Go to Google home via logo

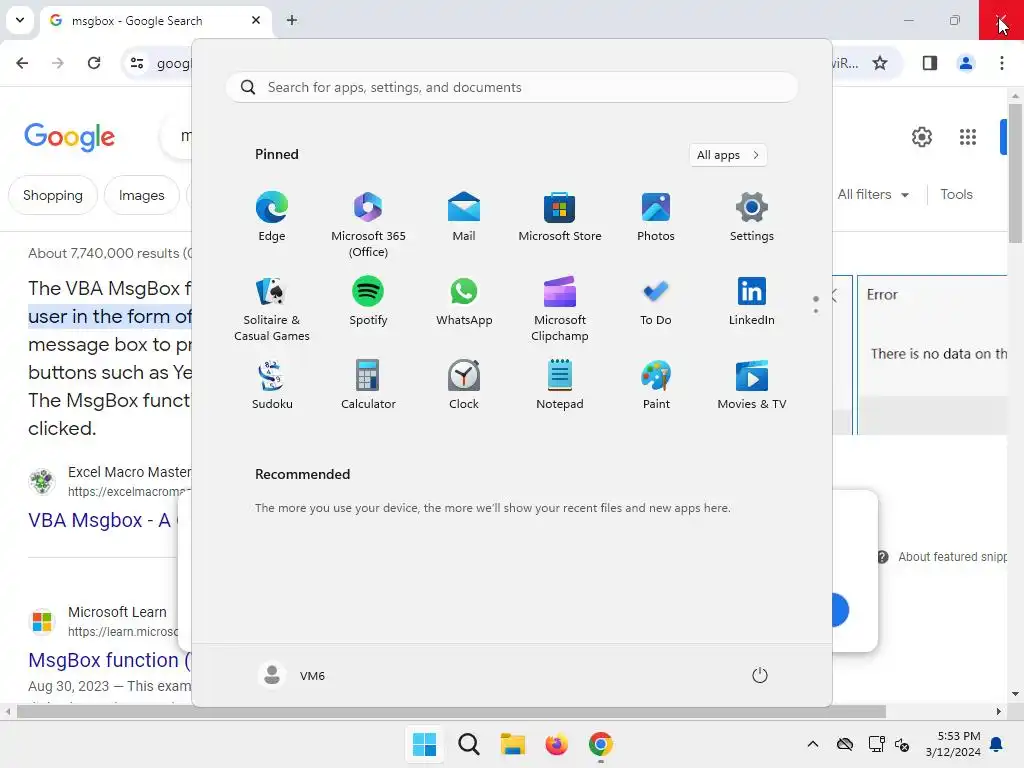click(x=69, y=136)
